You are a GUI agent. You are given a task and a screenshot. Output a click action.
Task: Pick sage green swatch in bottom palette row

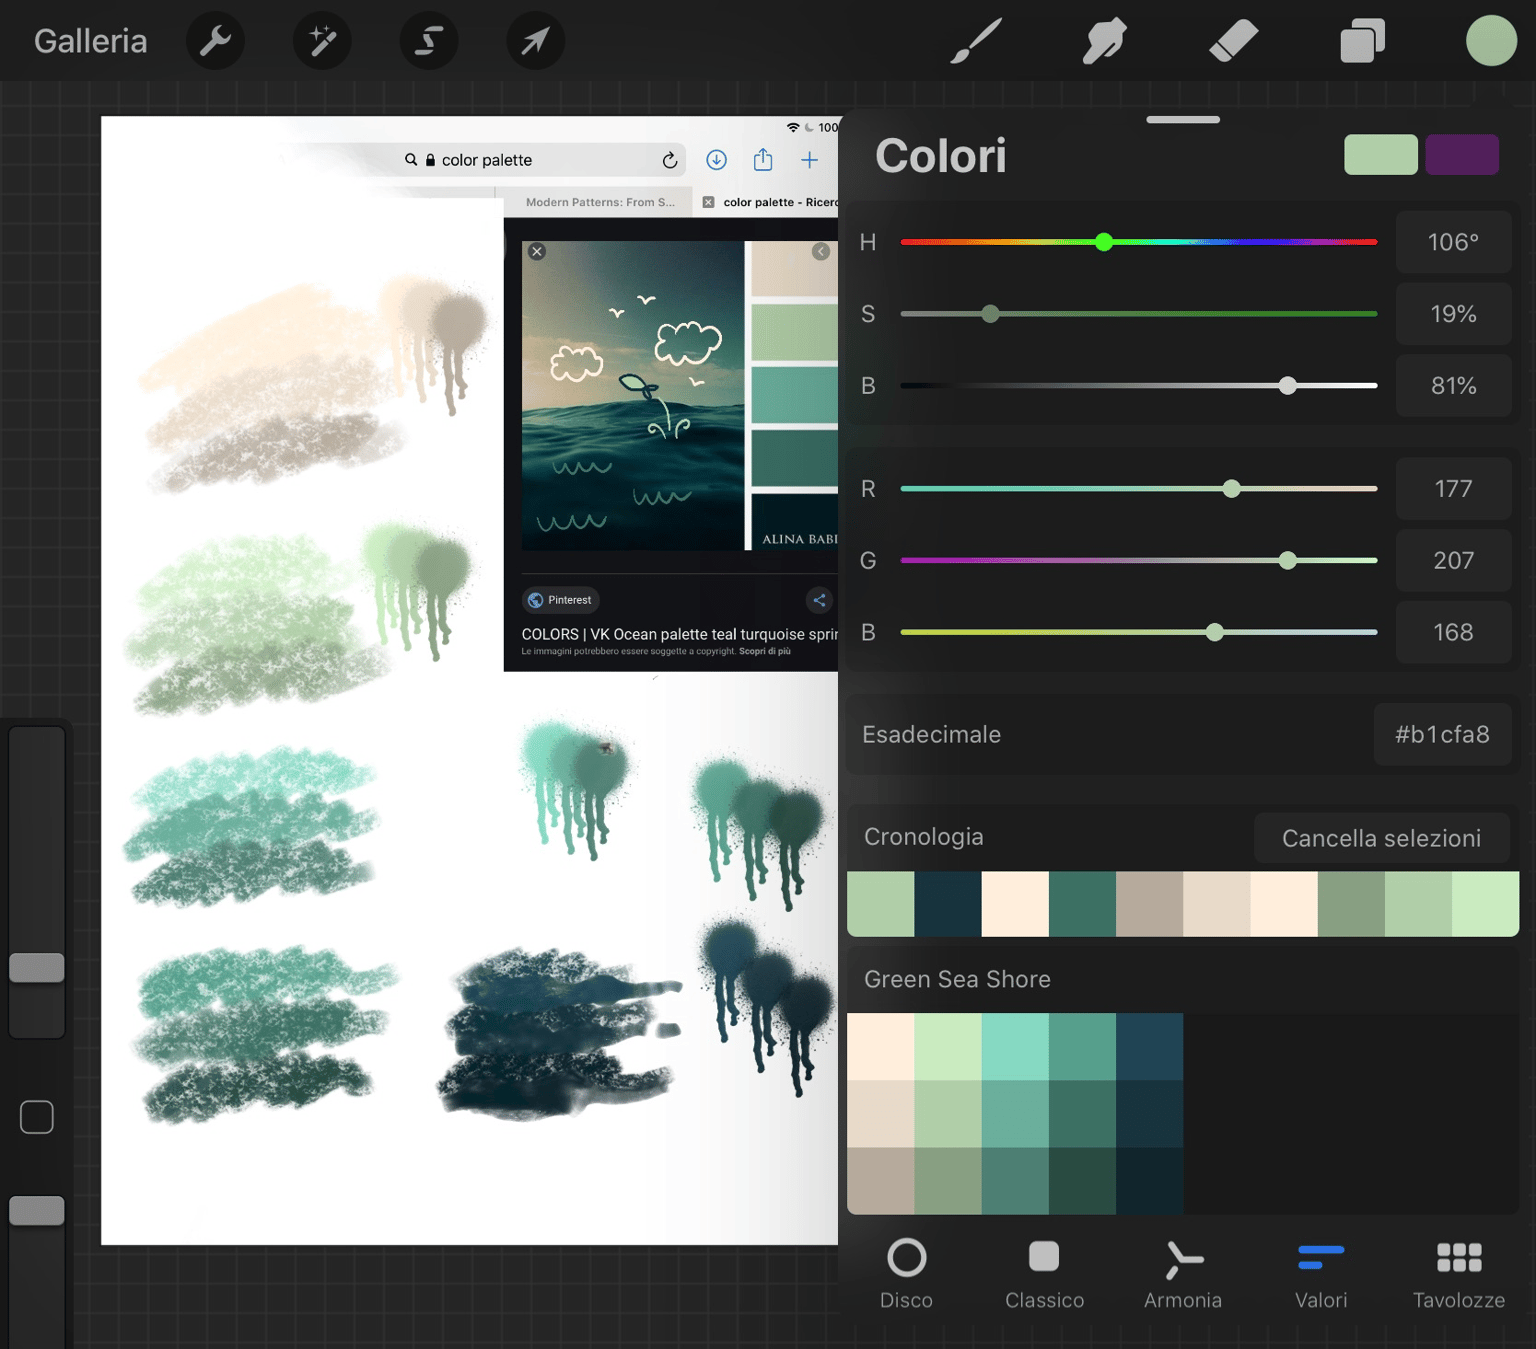[x=948, y=1181]
